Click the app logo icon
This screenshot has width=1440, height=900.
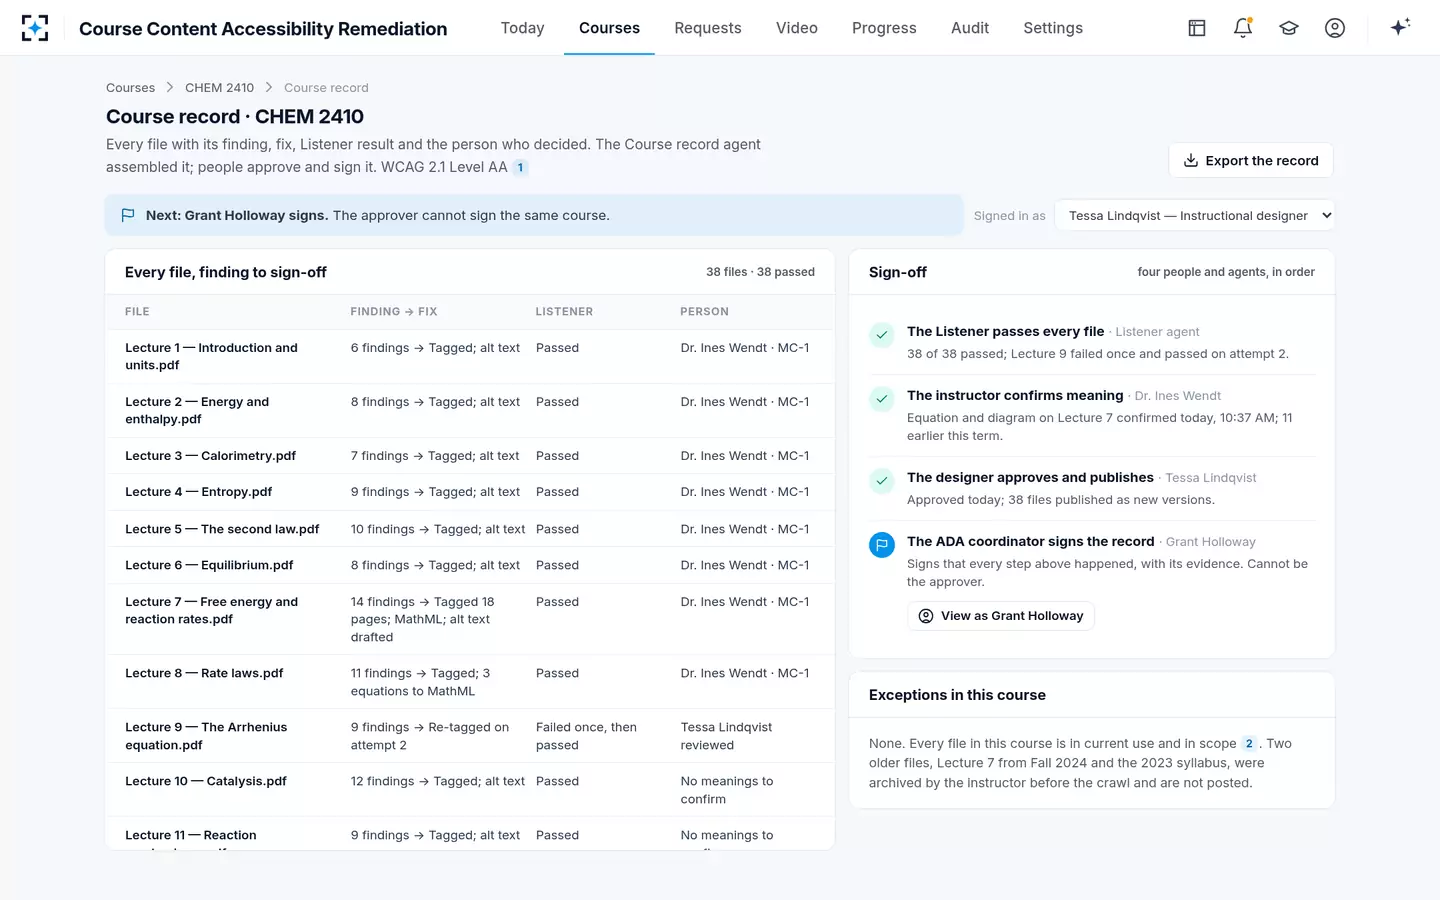point(35,28)
